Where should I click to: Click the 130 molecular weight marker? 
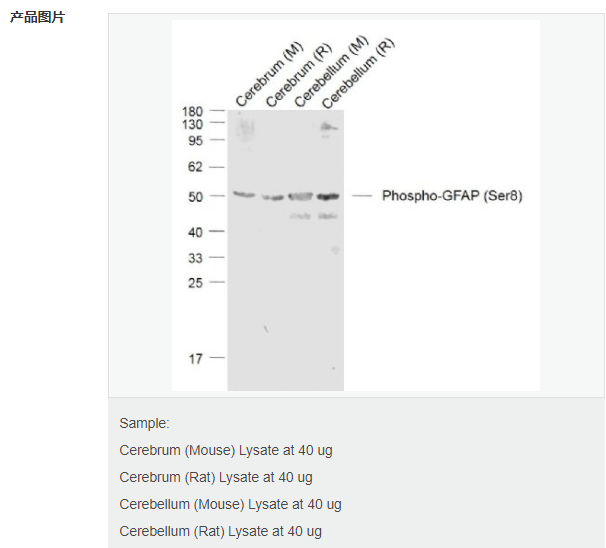[x=192, y=124]
